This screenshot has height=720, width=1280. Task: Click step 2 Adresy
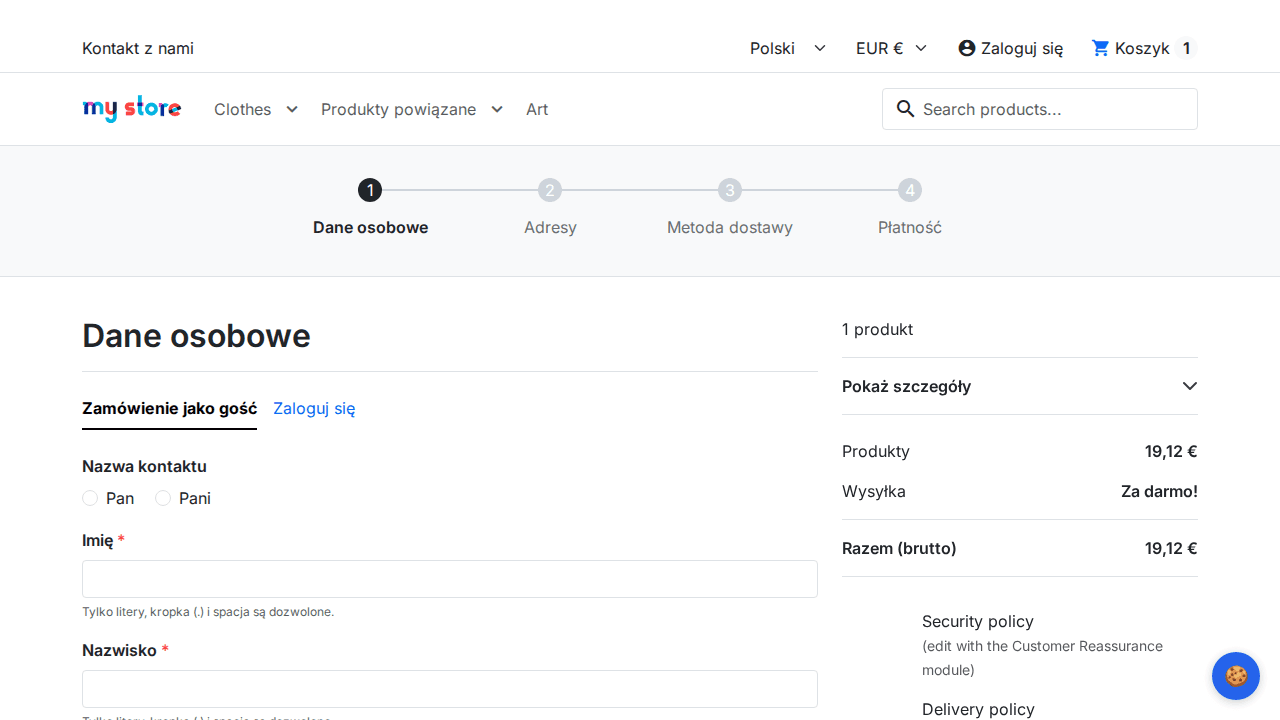point(550,208)
